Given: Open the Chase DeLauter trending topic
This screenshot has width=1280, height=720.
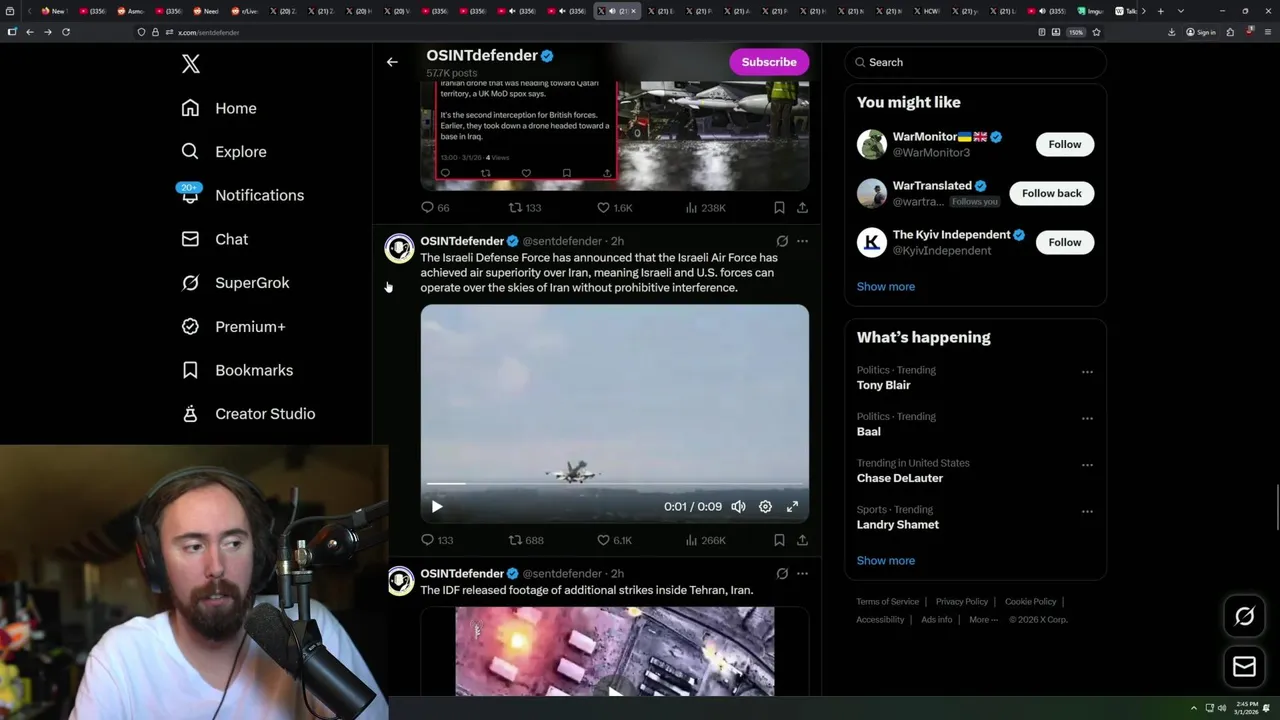Looking at the screenshot, I should click(x=900, y=478).
